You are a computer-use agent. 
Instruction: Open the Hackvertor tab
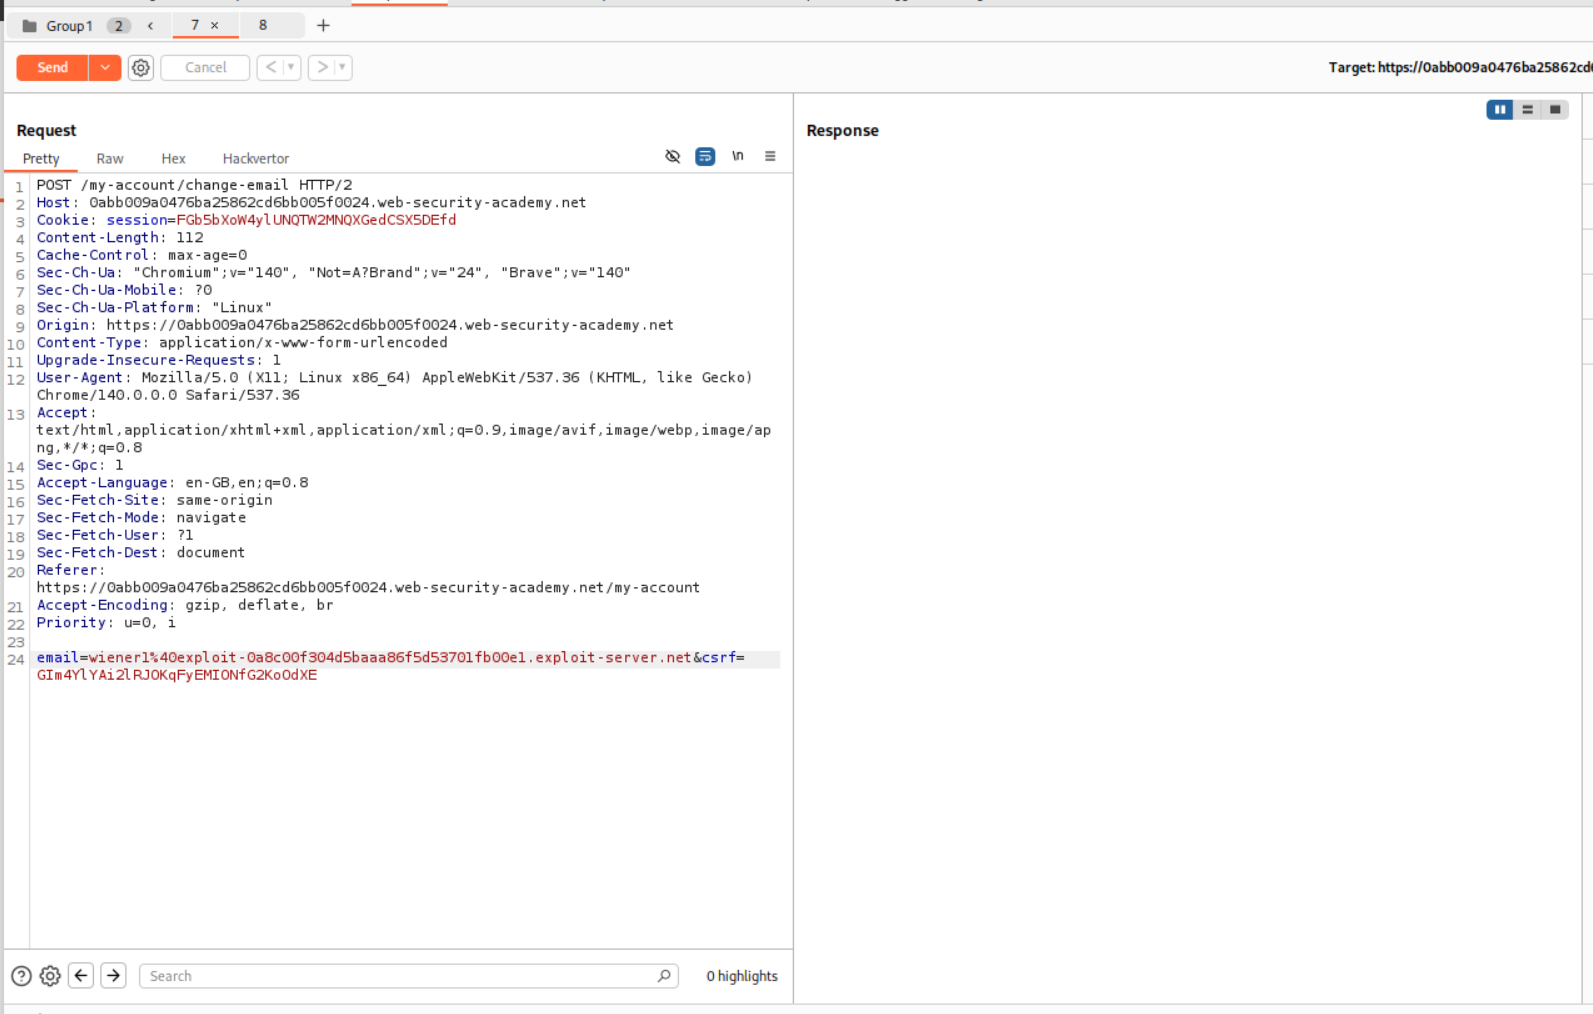(x=255, y=158)
